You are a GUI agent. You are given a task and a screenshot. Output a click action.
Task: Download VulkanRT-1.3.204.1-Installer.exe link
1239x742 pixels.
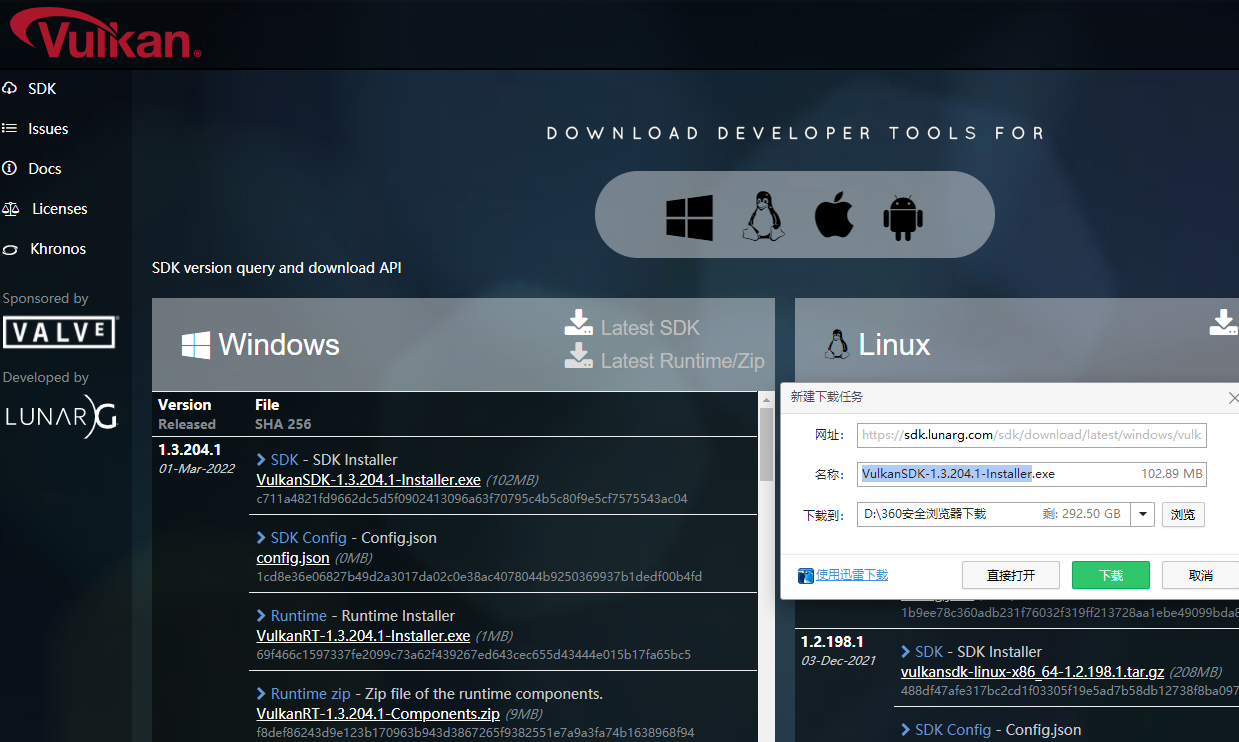click(x=363, y=635)
